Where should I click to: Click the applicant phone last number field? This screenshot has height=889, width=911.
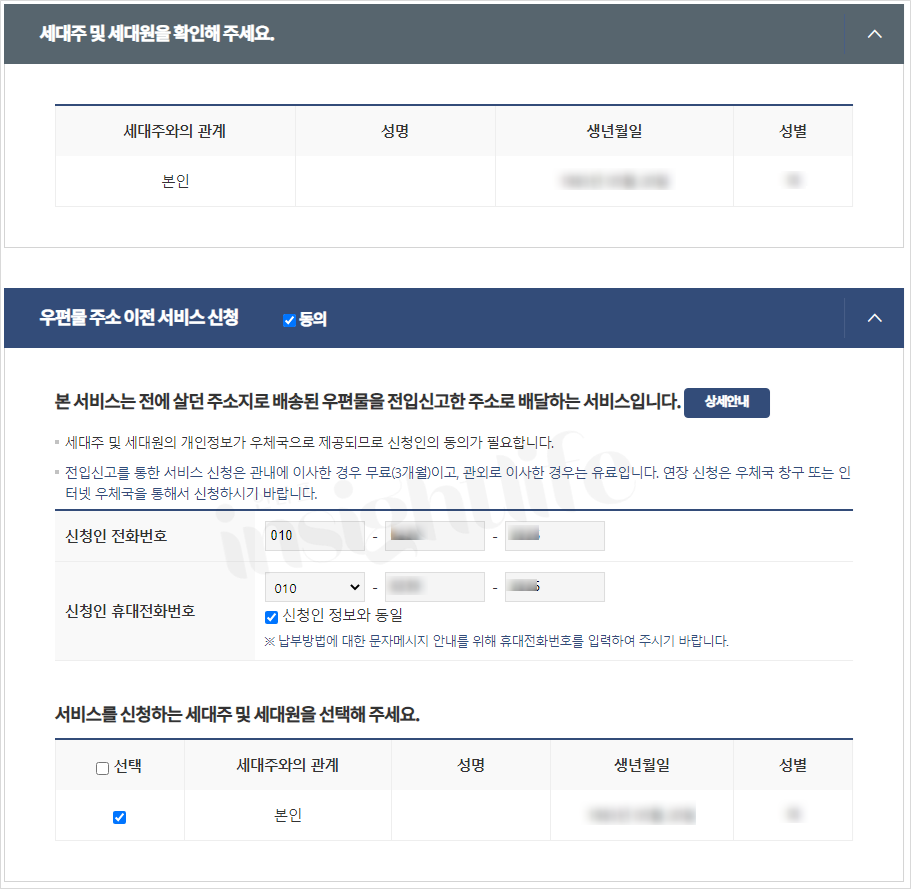(554, 535)
